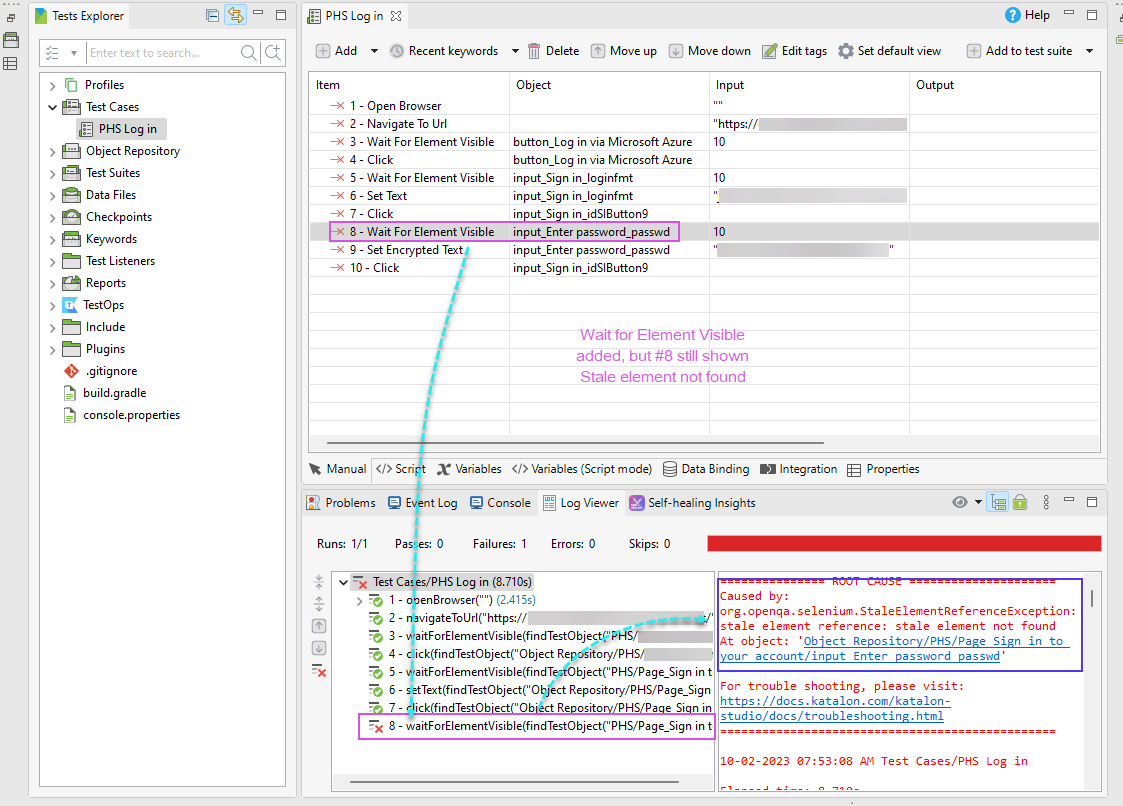The width and height of the screenshot is (1123, 806).
Task: Toggle scroll lock in Log Viewer
Action: pos(1020,502)
